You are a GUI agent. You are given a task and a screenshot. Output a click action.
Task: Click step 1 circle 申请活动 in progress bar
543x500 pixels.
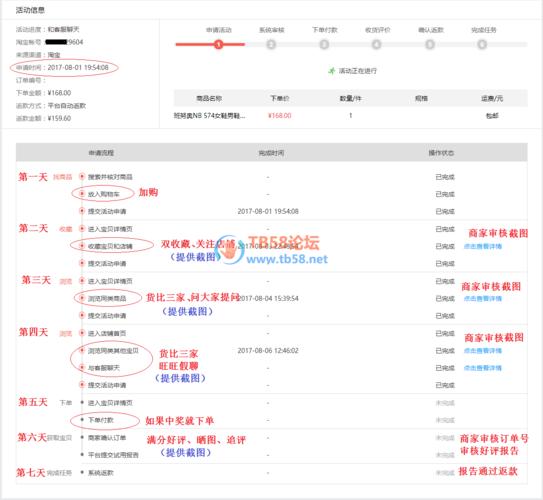pos(219,44)
